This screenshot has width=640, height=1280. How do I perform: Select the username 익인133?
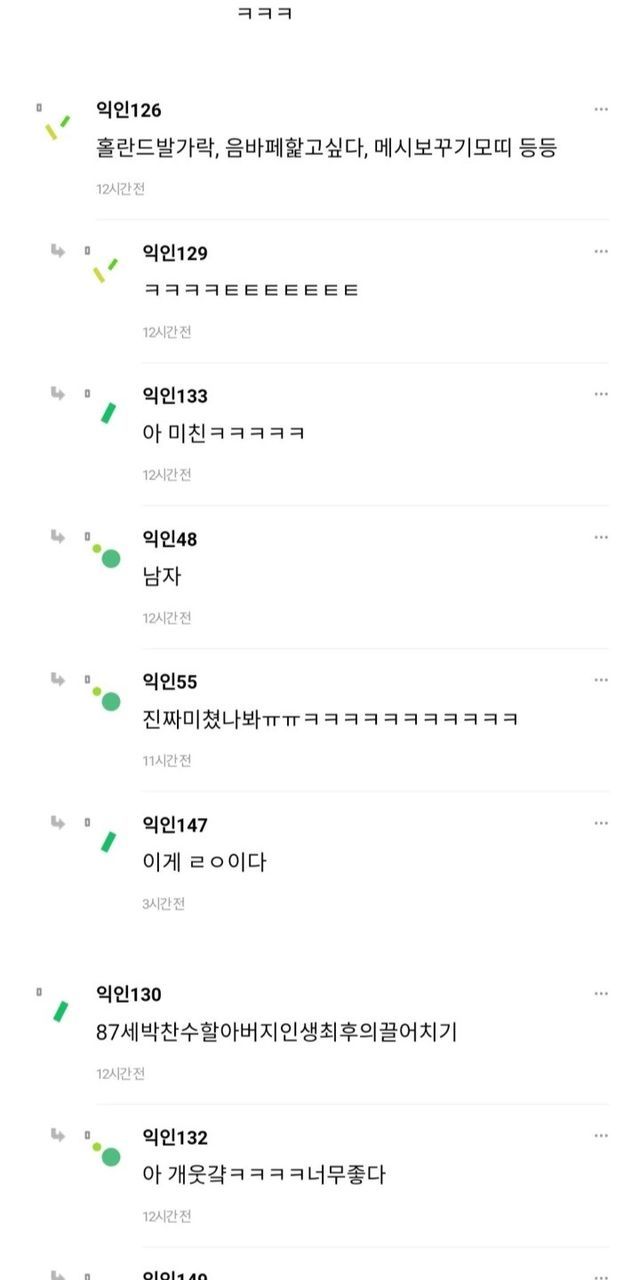click(x=175, y=396)
